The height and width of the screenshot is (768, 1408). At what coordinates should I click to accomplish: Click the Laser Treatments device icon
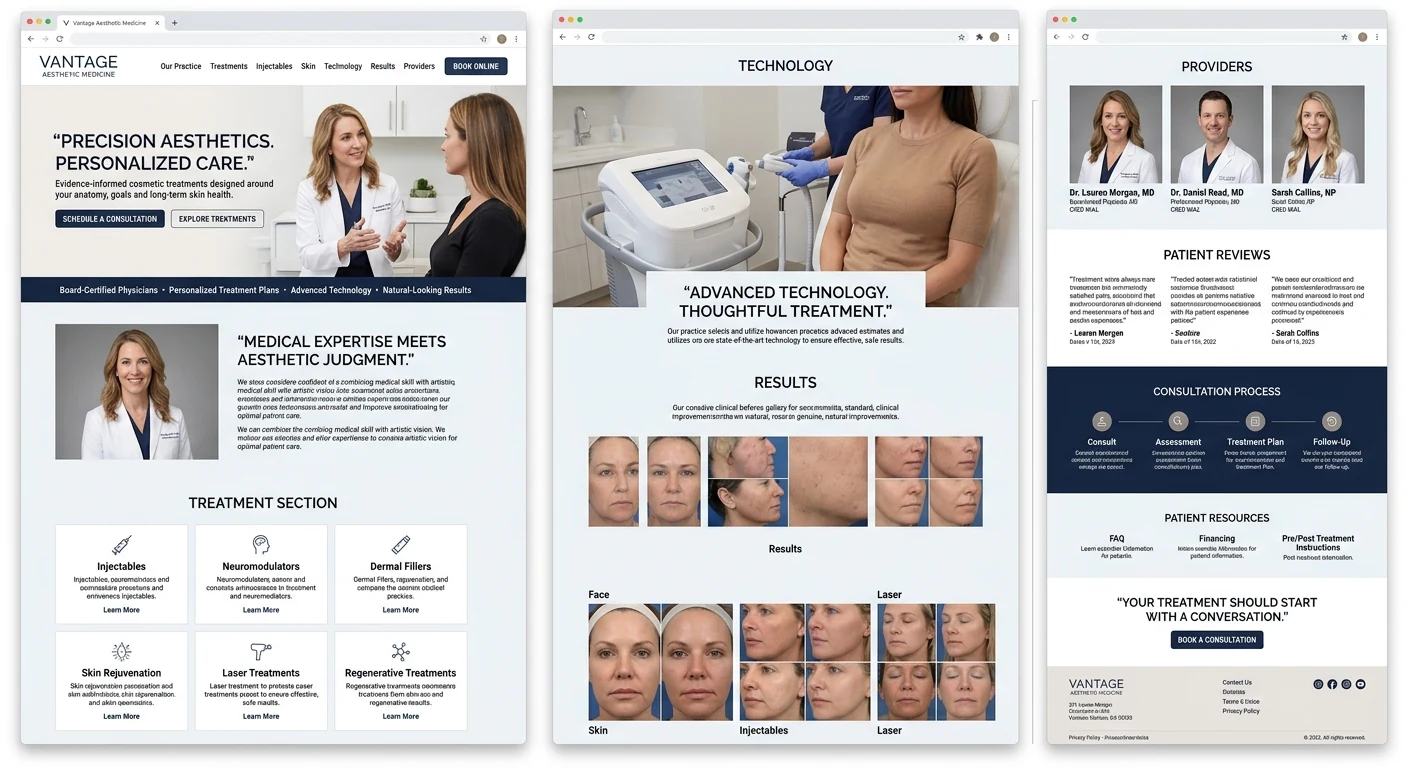261,652
